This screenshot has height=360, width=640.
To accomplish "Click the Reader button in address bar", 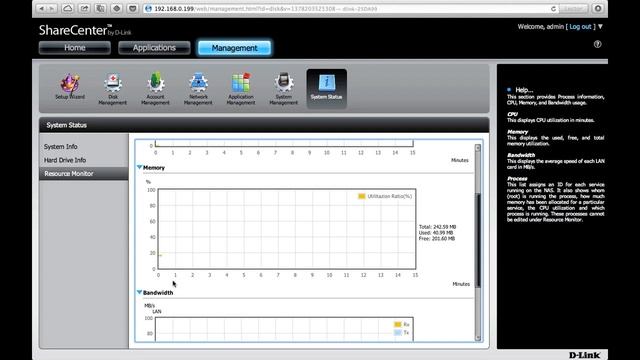I will [x=573, y=9].
